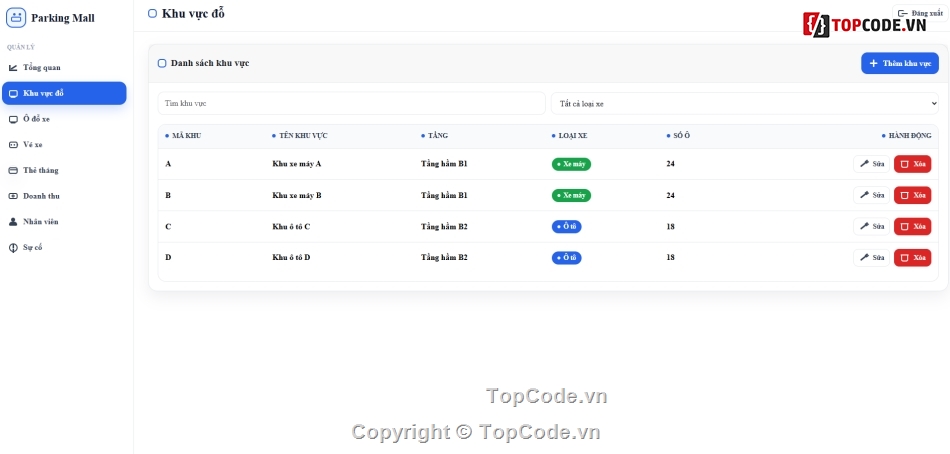Click the Danh sách khu vực heading icon
The height and width of the screenshot is (454, 950).
162,63
